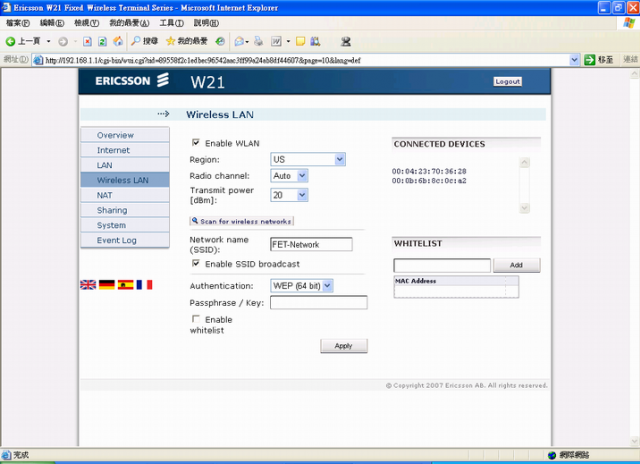Click the green Go arrow button

coord(589,60)
